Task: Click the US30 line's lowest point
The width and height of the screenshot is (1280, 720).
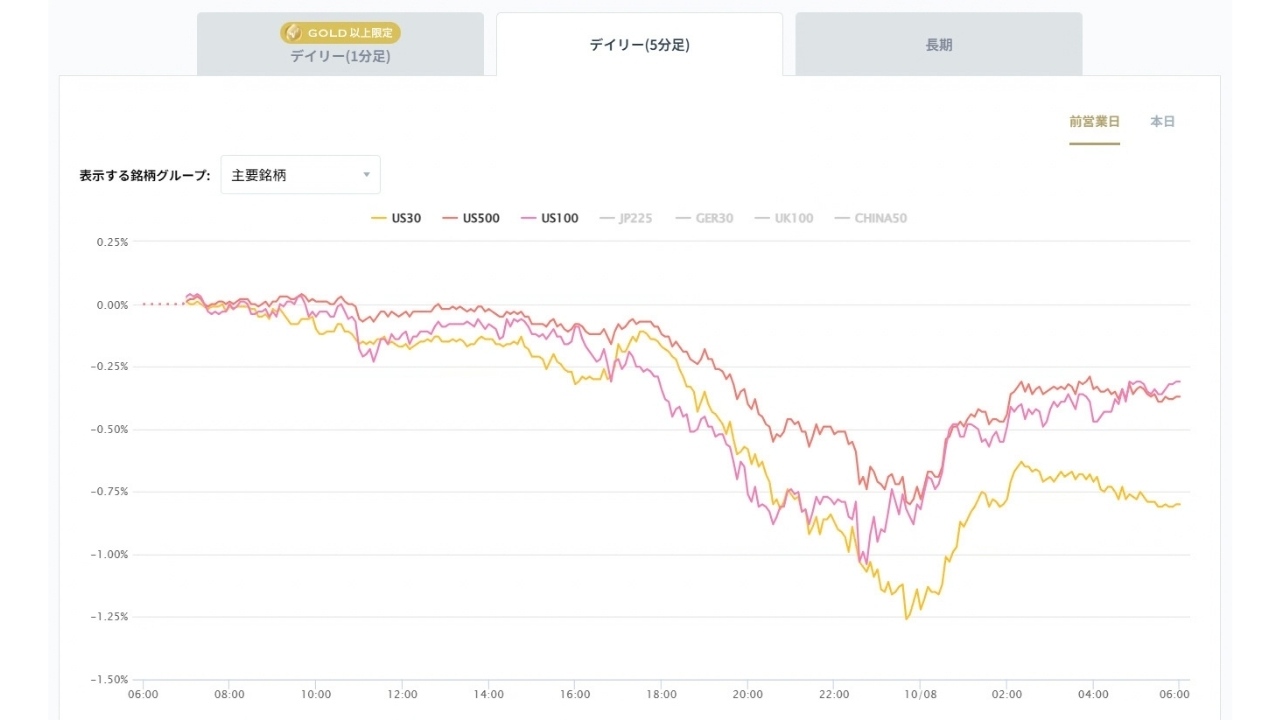Action: coord(906,619)
